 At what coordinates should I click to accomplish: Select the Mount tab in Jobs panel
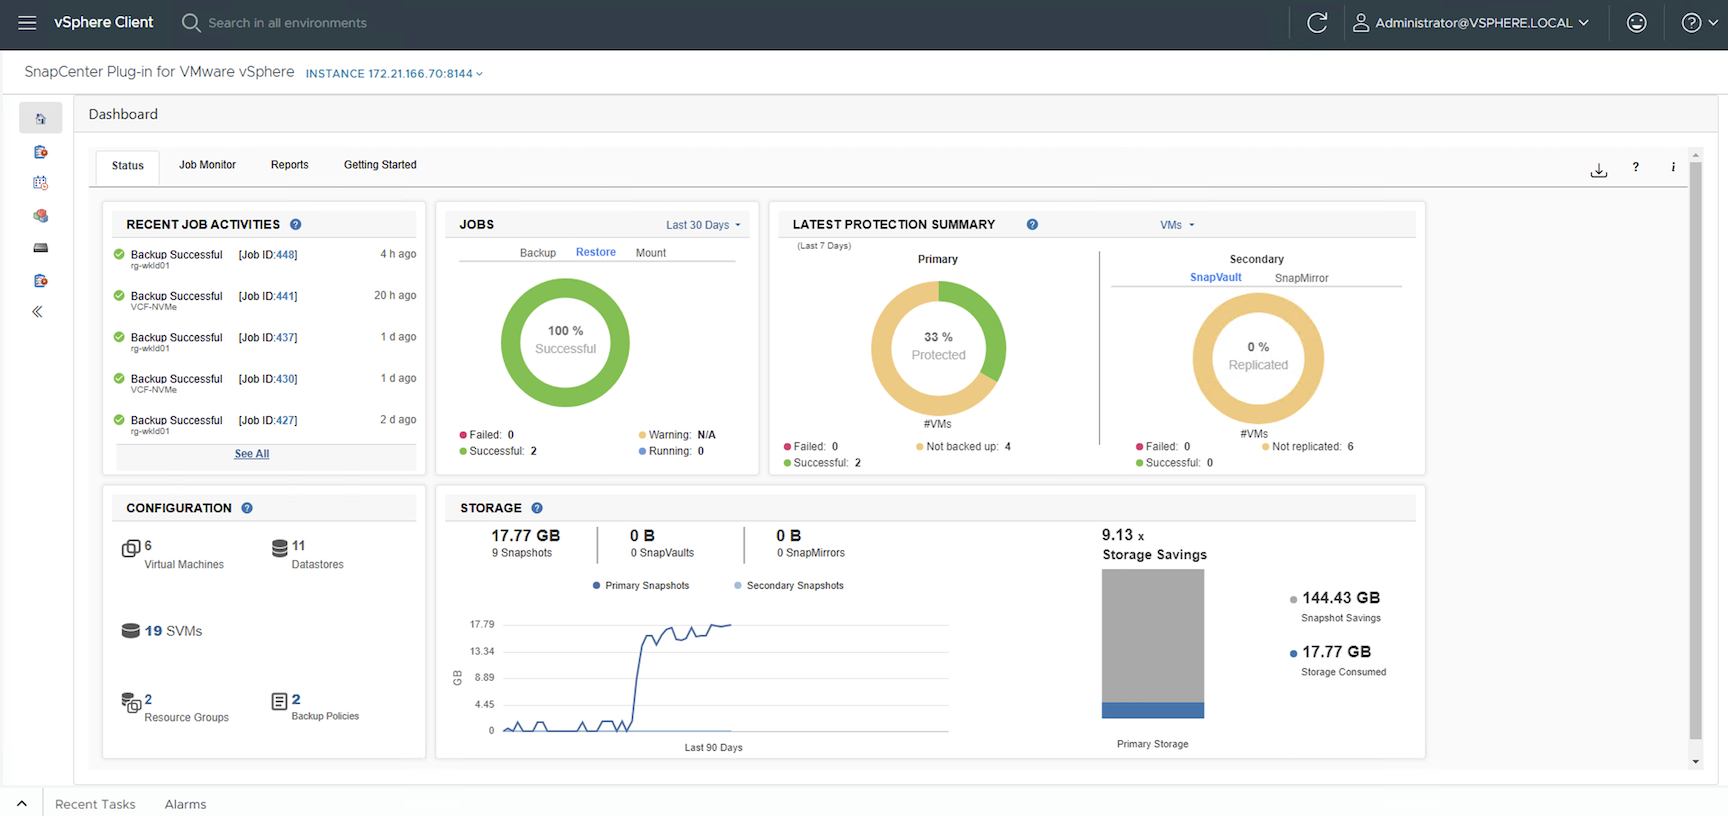pos(650,253)
